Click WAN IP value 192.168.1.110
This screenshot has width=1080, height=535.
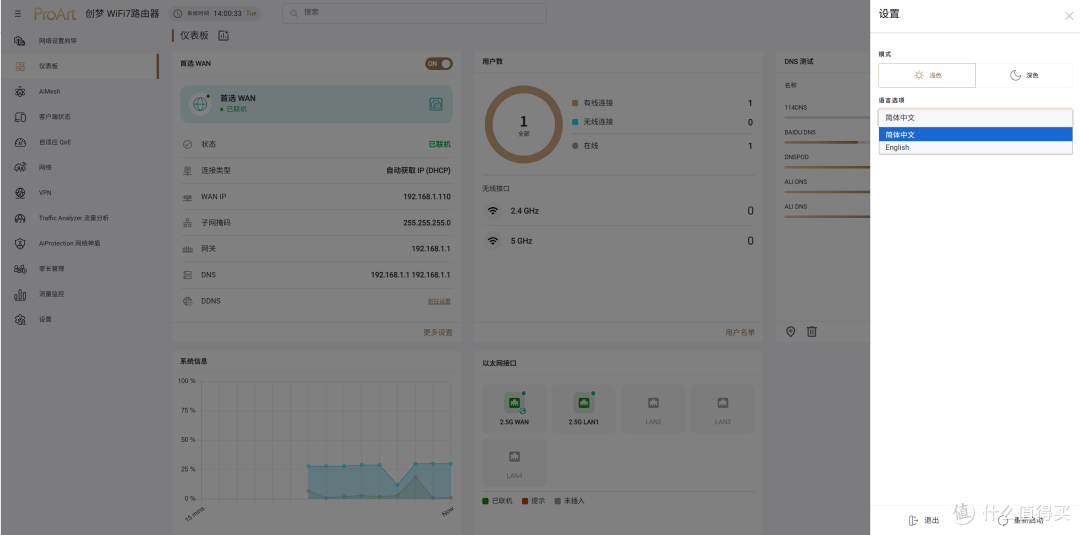pyautogui.click(x=427, y=197)
